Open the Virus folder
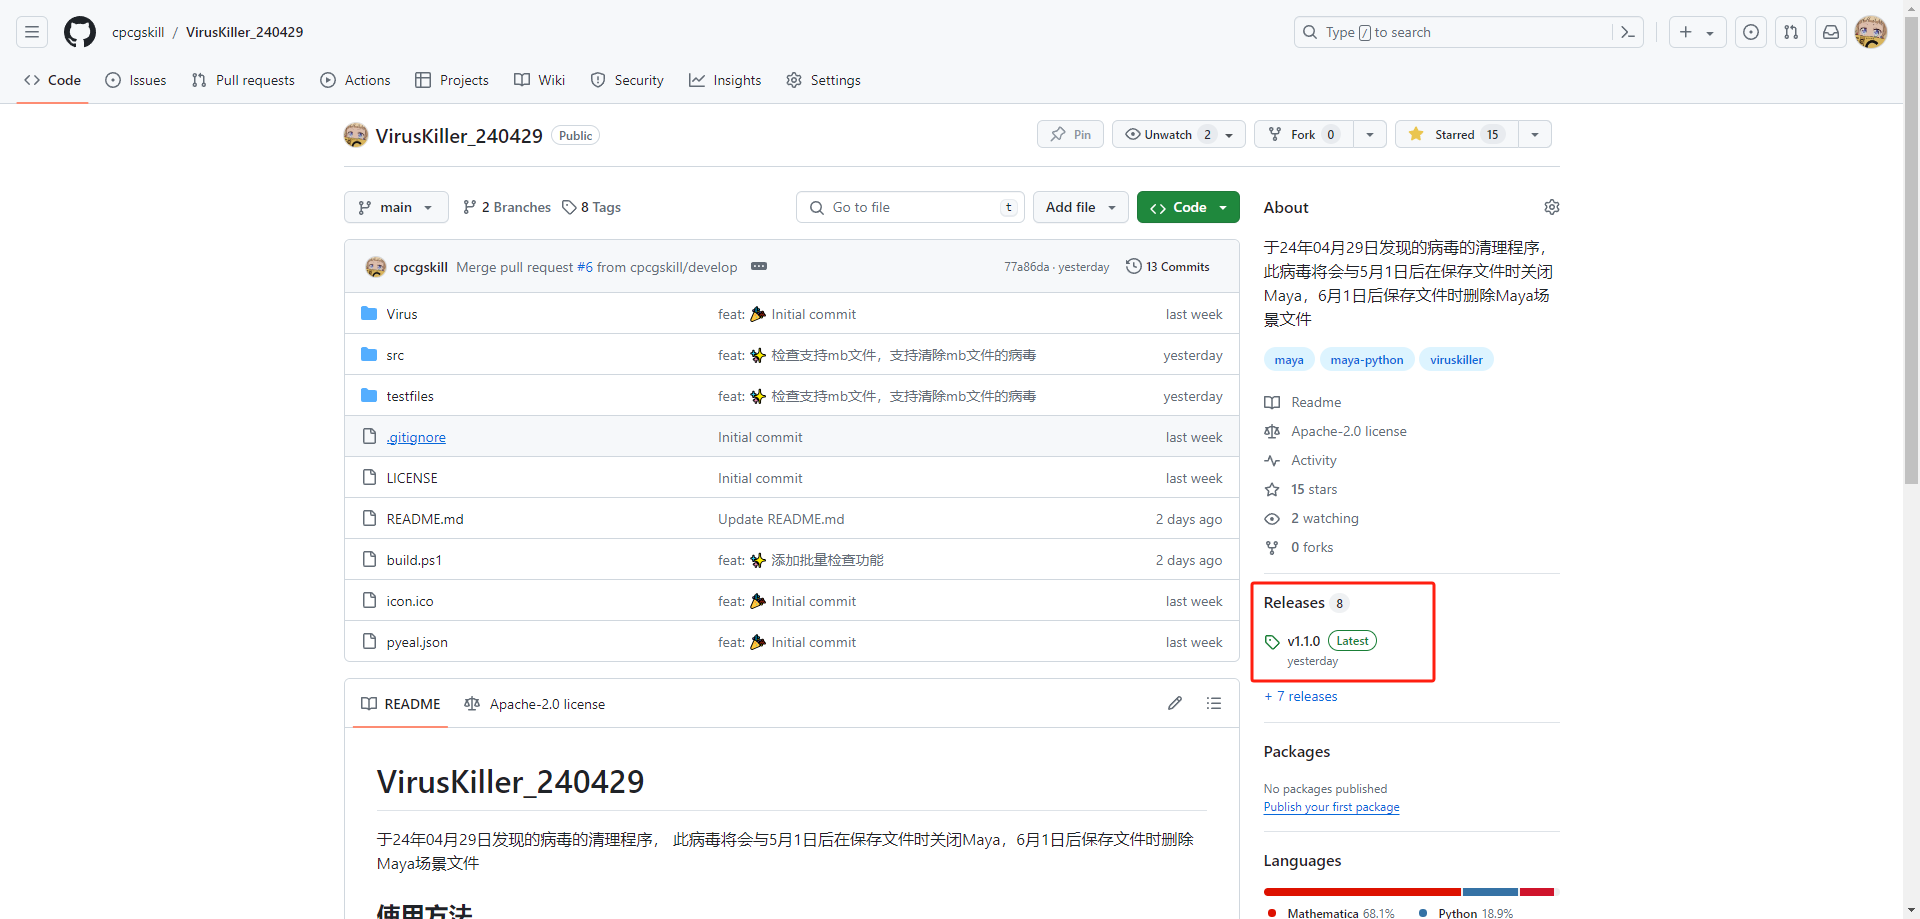 tap(402, 314)
